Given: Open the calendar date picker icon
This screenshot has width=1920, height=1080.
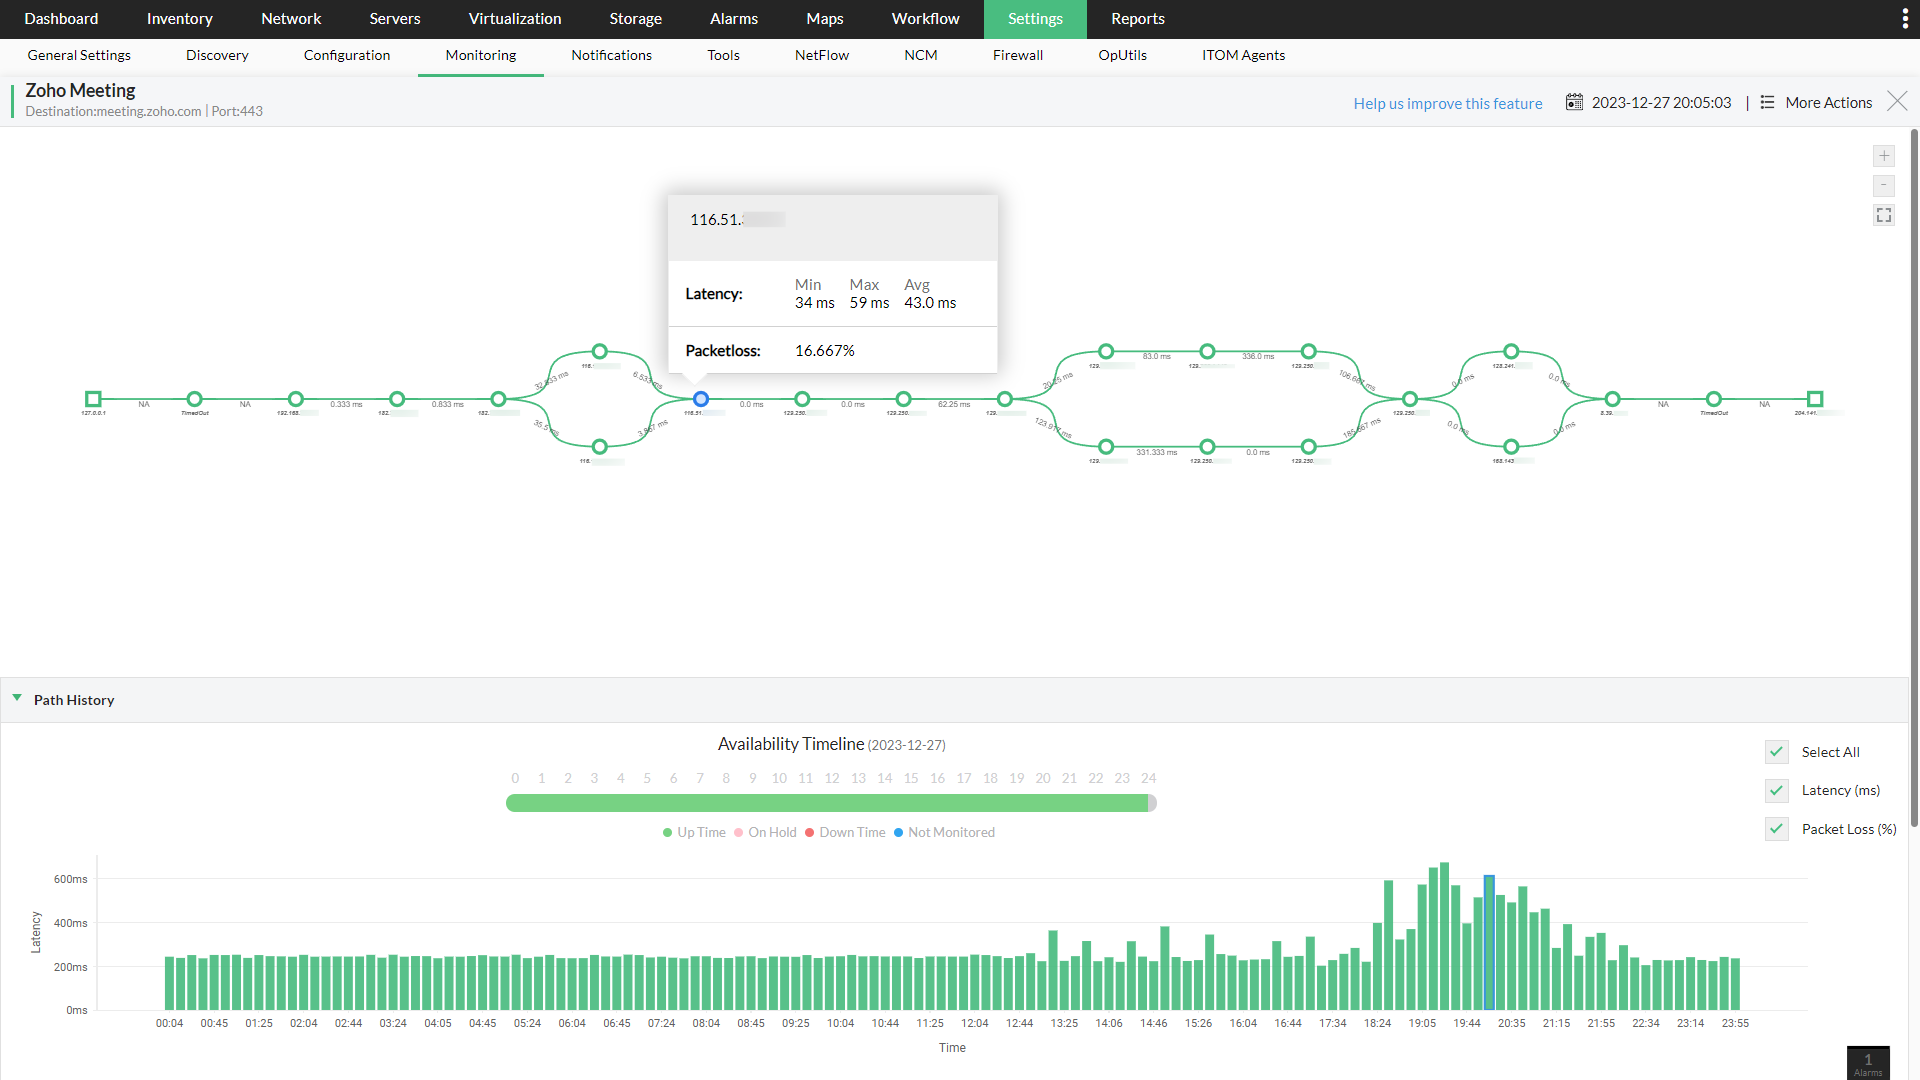Looking at the screenshot, I should coord(1574,102).
